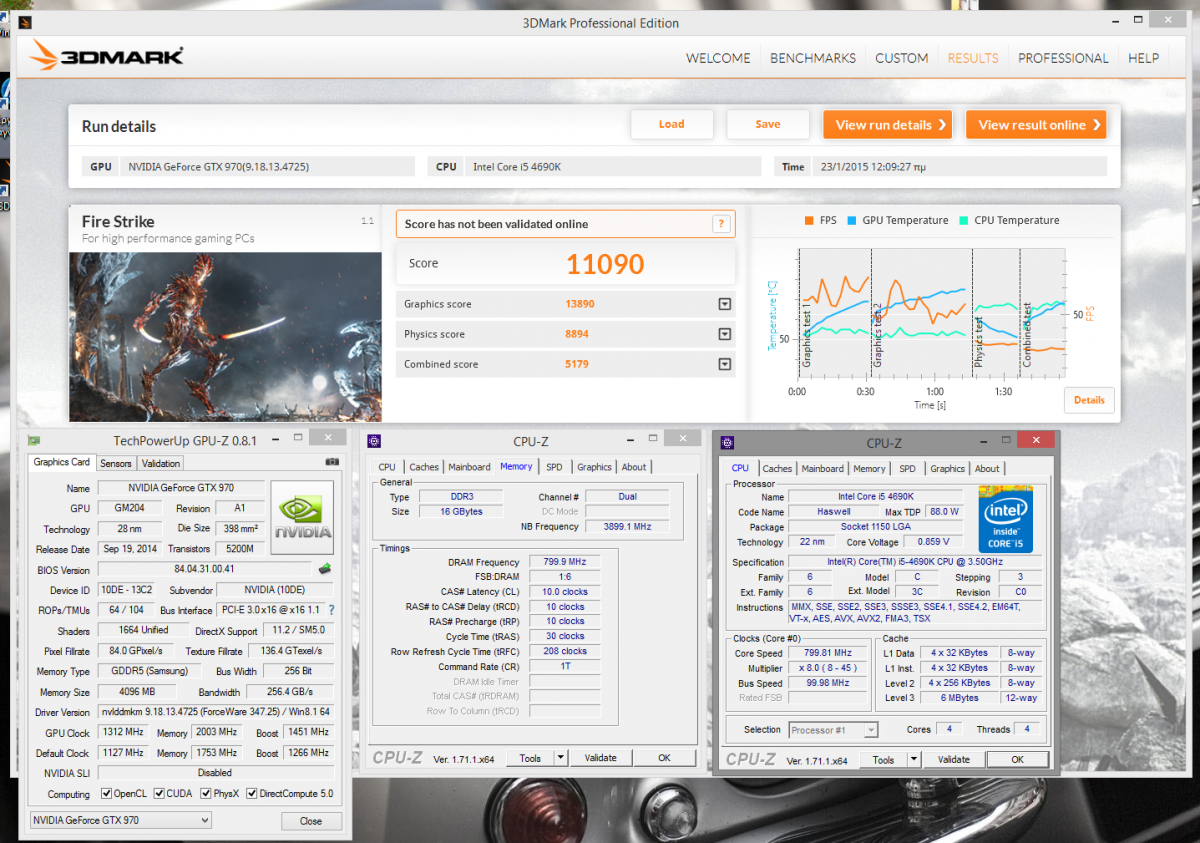Image resolution: width=1200 pixels, height=843 pixels.
Task: Expand the Combined score details arrow
Action: click(725, 365)
